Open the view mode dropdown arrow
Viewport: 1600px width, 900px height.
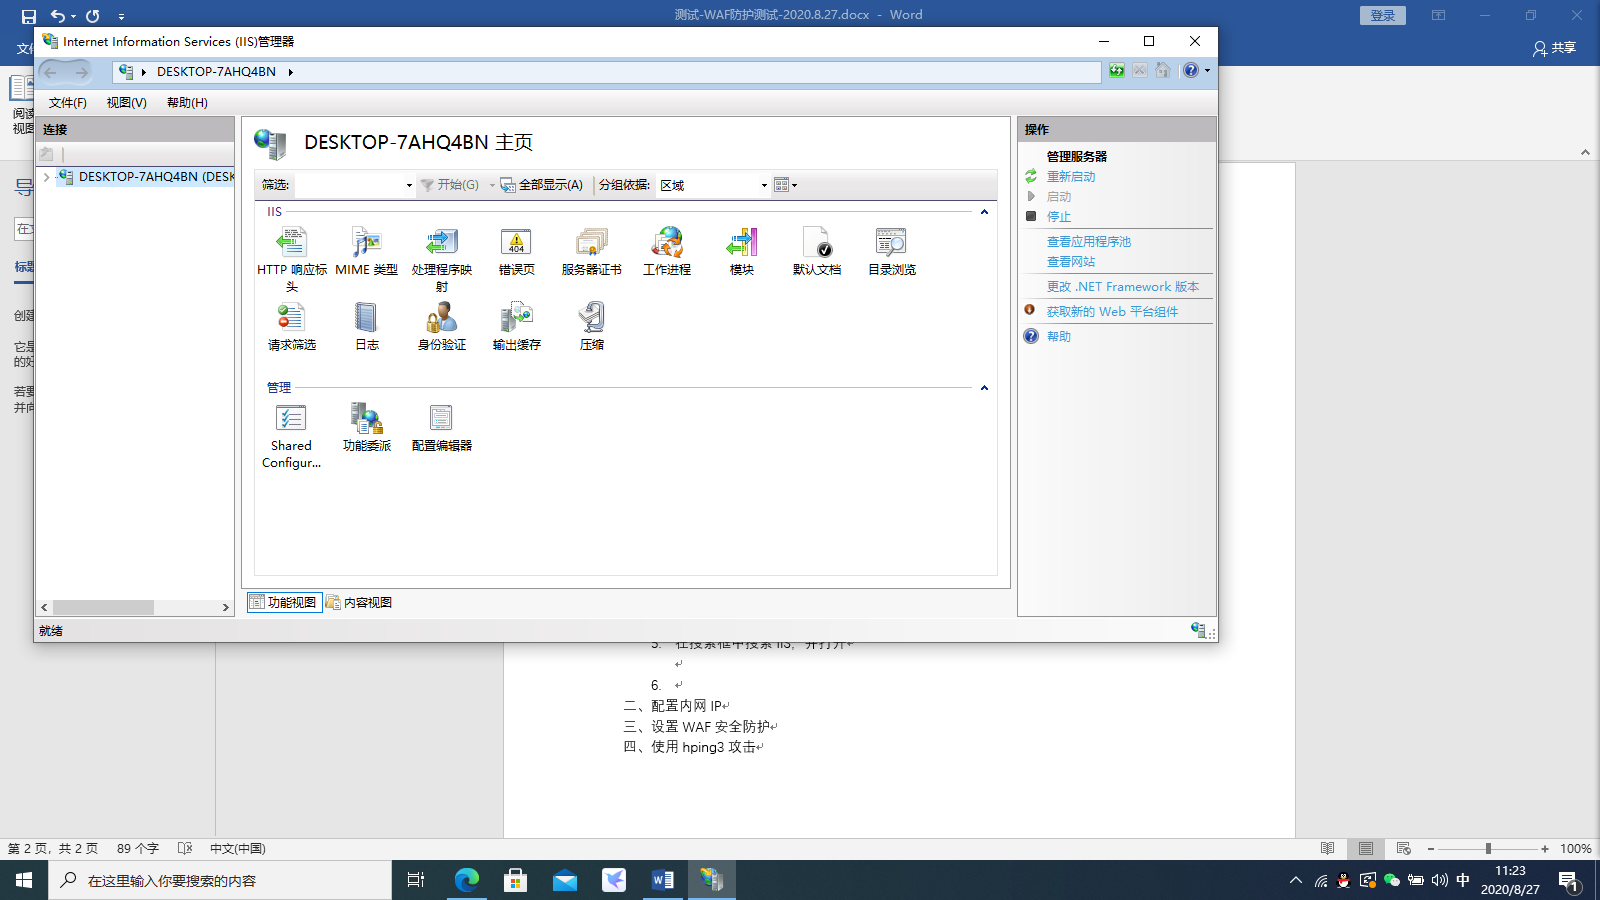pos(794,185)
